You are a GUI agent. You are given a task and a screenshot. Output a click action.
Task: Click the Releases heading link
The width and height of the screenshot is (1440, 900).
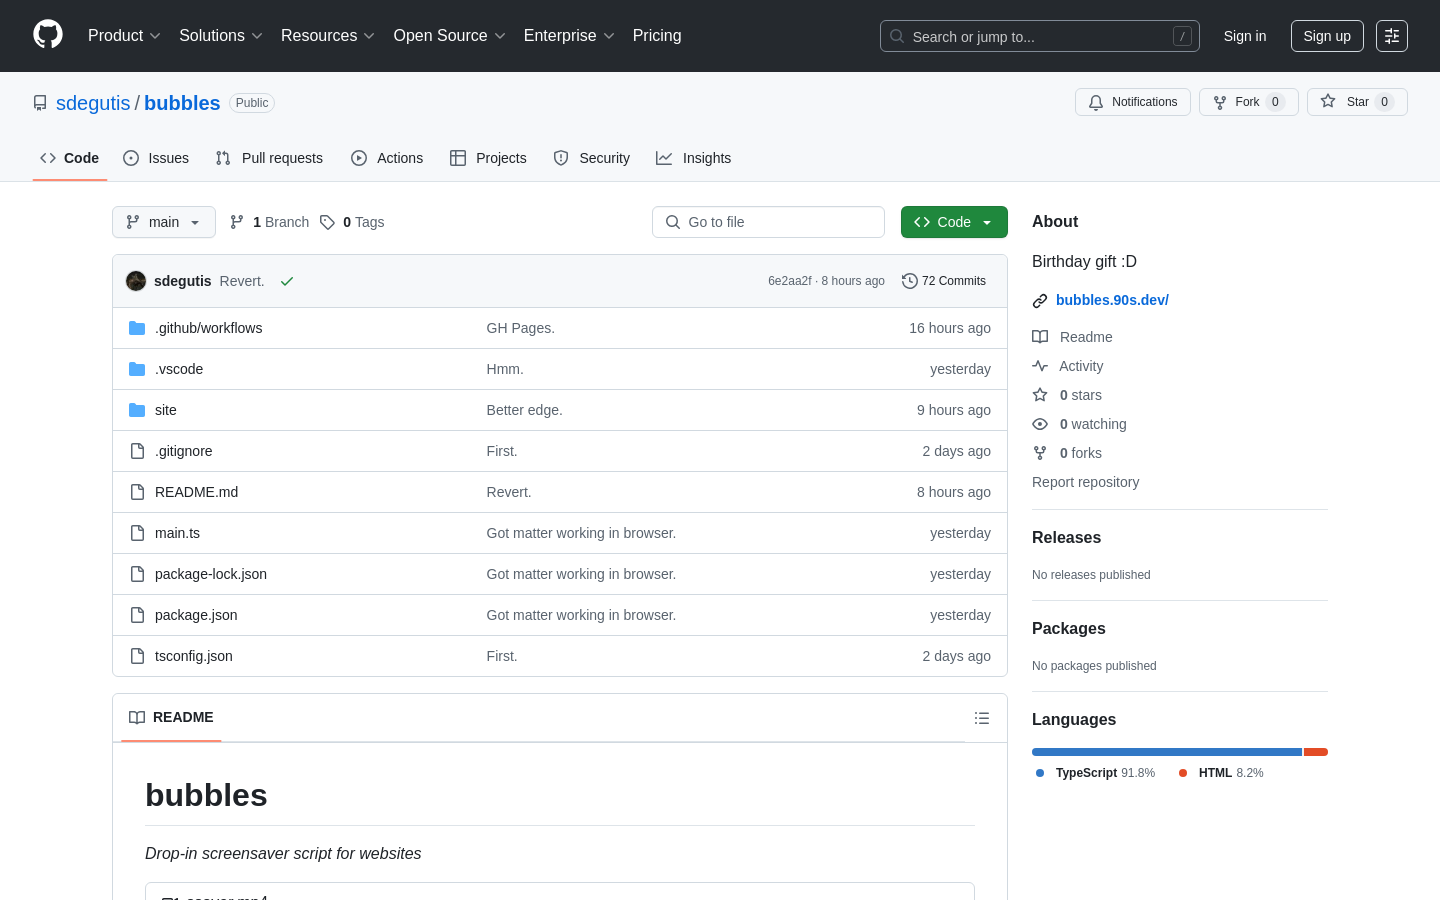pyautogui.click(x=1066, y=537)
